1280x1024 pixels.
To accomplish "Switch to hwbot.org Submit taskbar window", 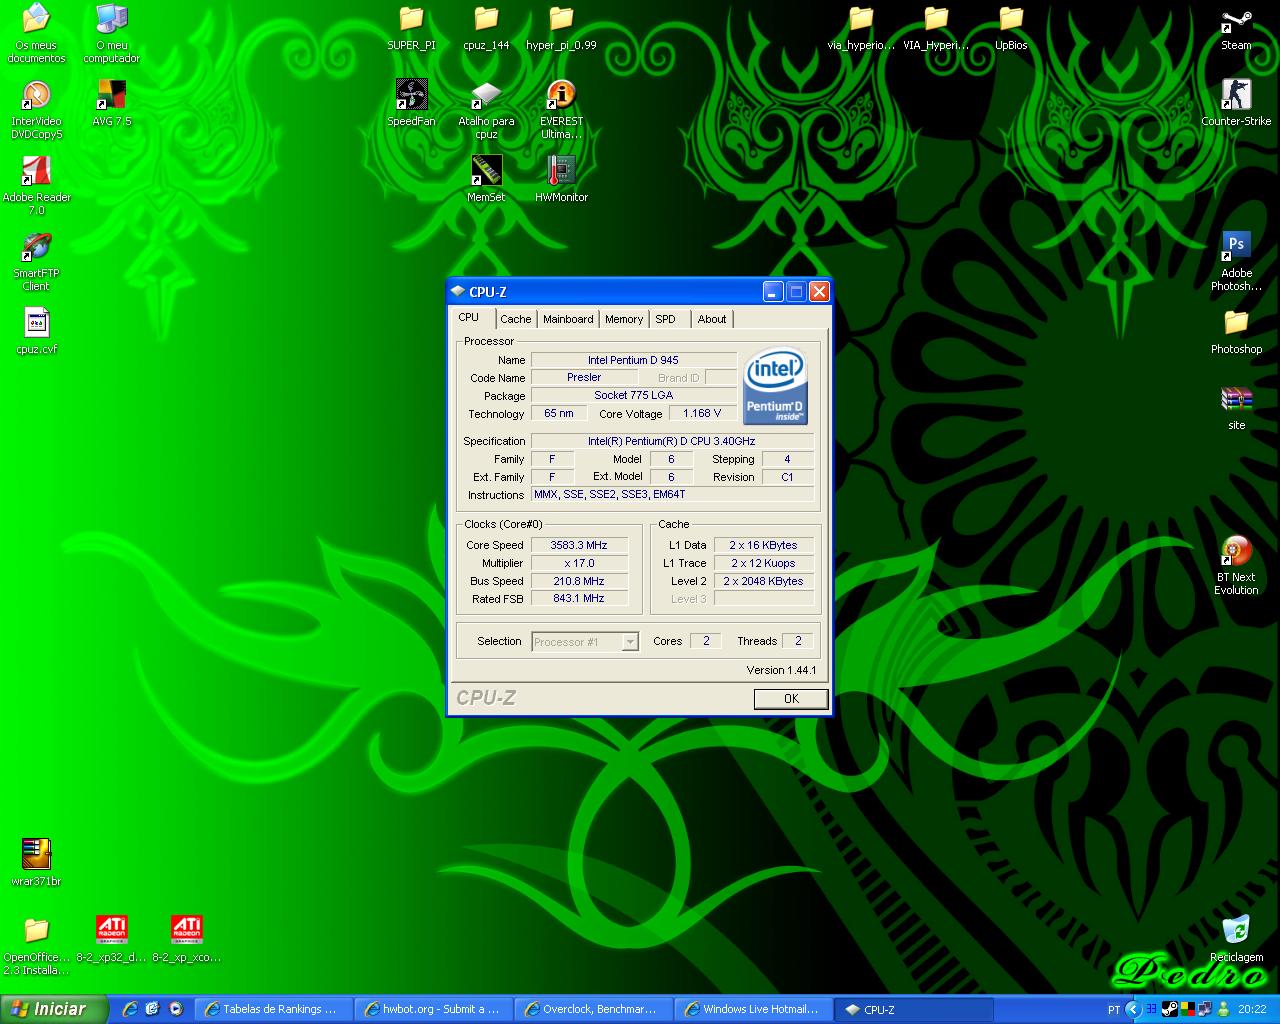I will coord(434,1009).
